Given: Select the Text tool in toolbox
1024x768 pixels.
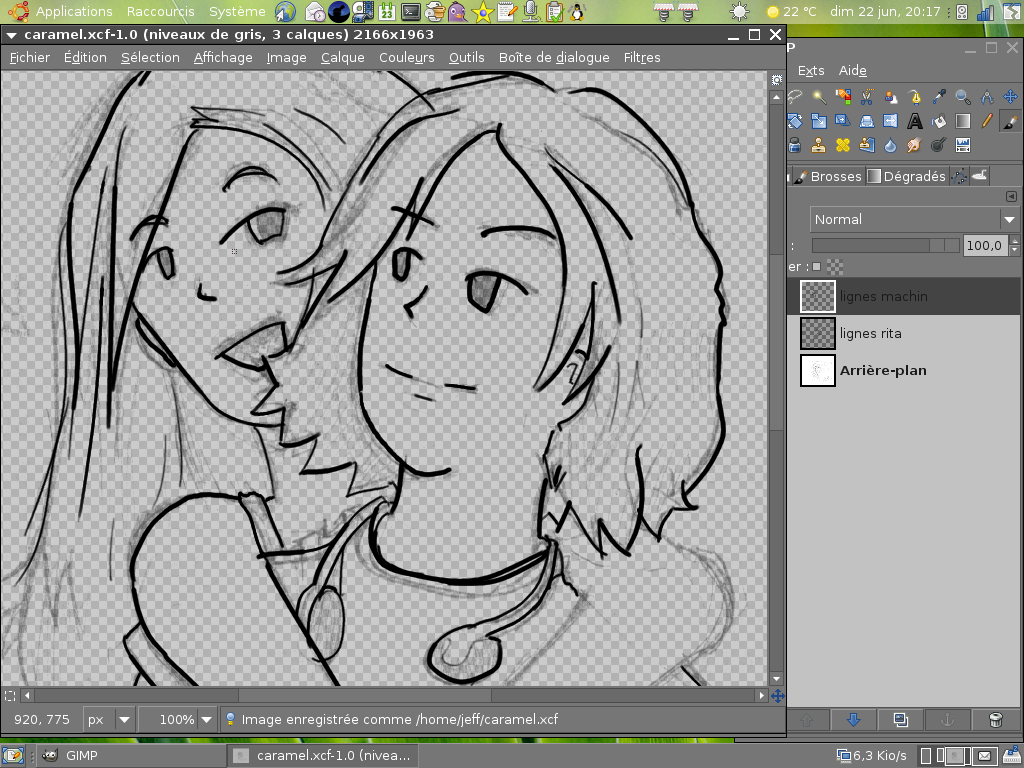Looking at the screenshot, I should point(915,122).
